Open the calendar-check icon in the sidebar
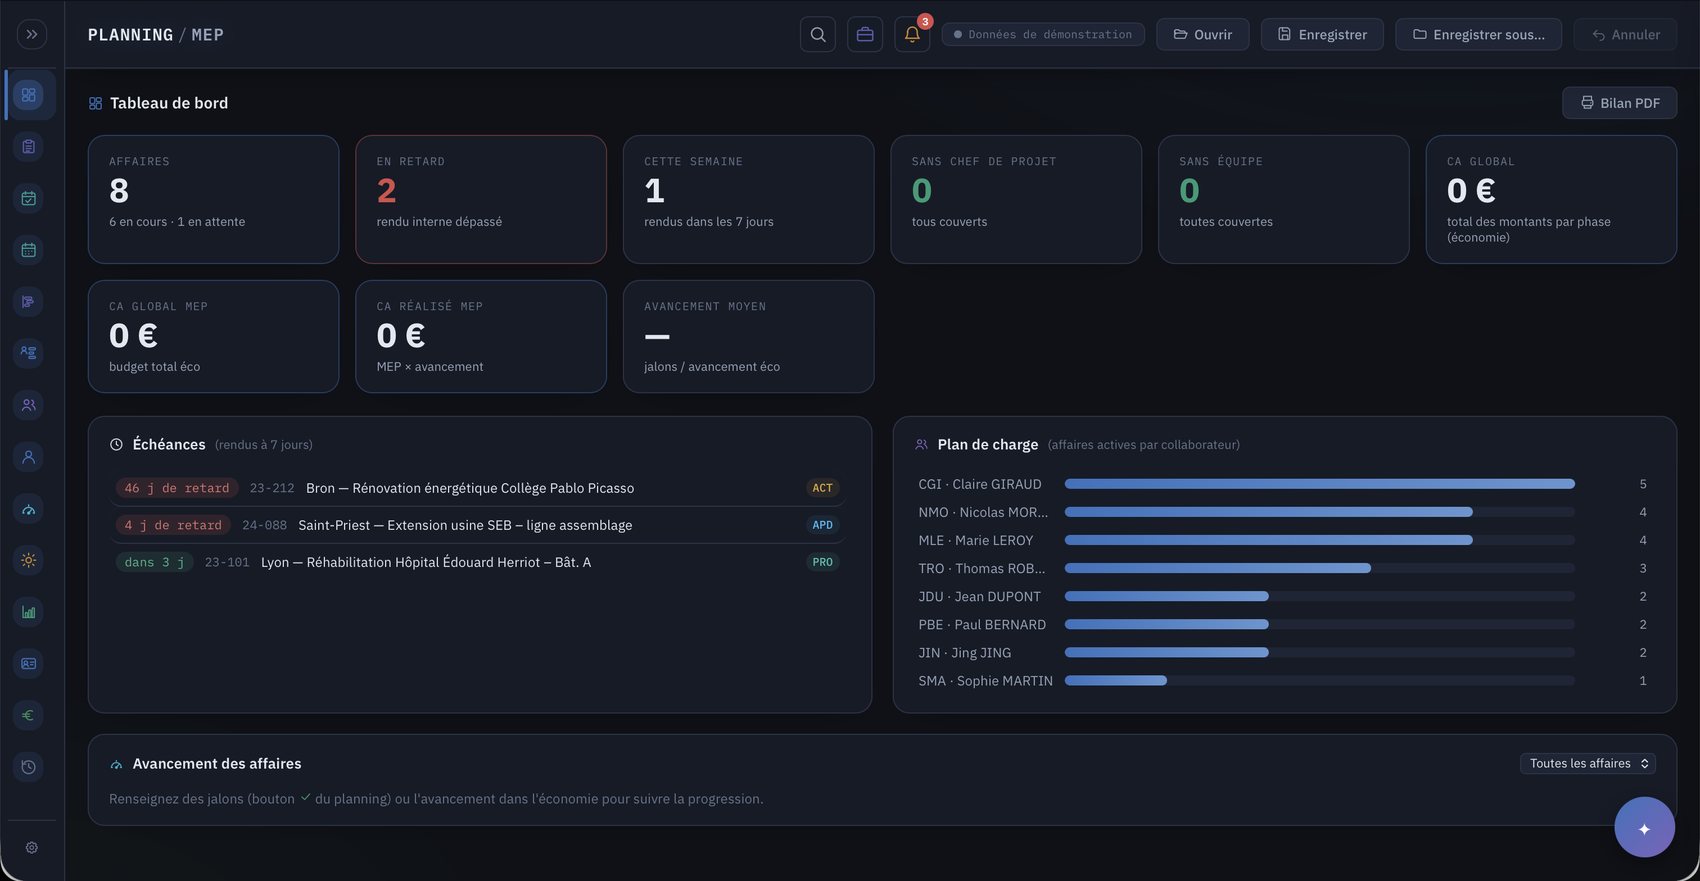Image resolution: width=1700 pixels, height=881 pixels. click(x=29, y=198)
